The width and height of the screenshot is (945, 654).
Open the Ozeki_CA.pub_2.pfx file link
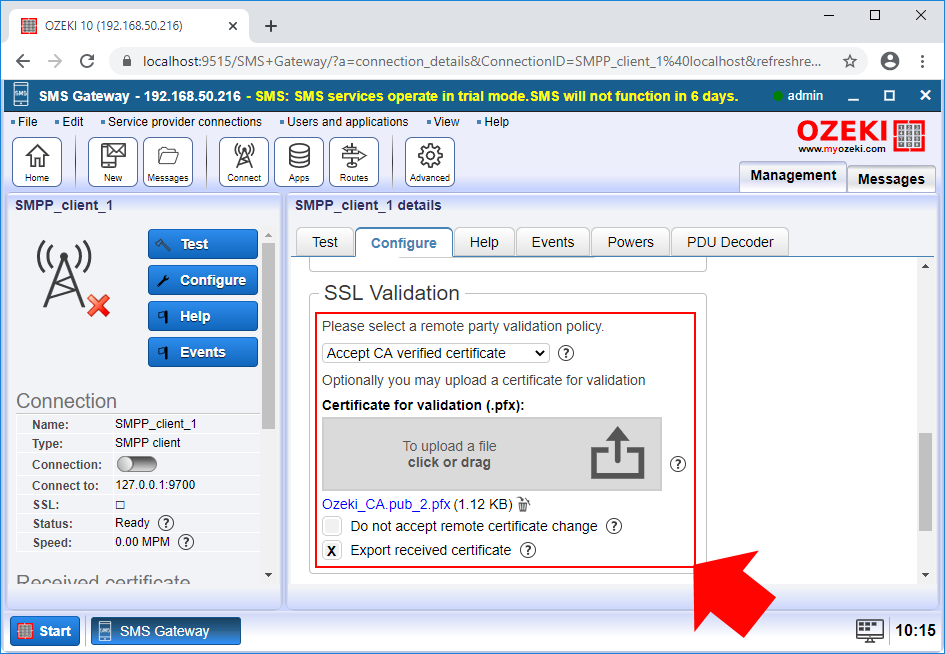coord(386,504)
